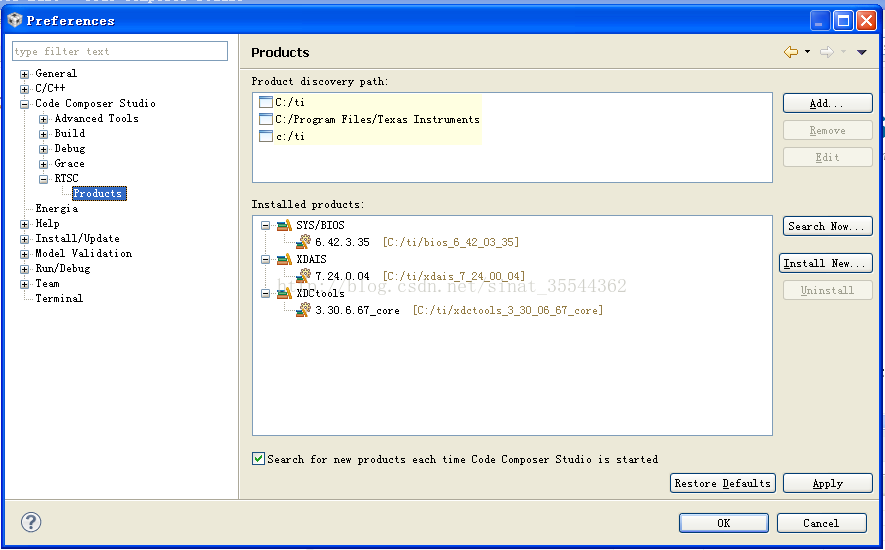Click the 7.24.0.04 version gear icon
The width and height of the screenshot is (885, 550).
click(303, 276)
